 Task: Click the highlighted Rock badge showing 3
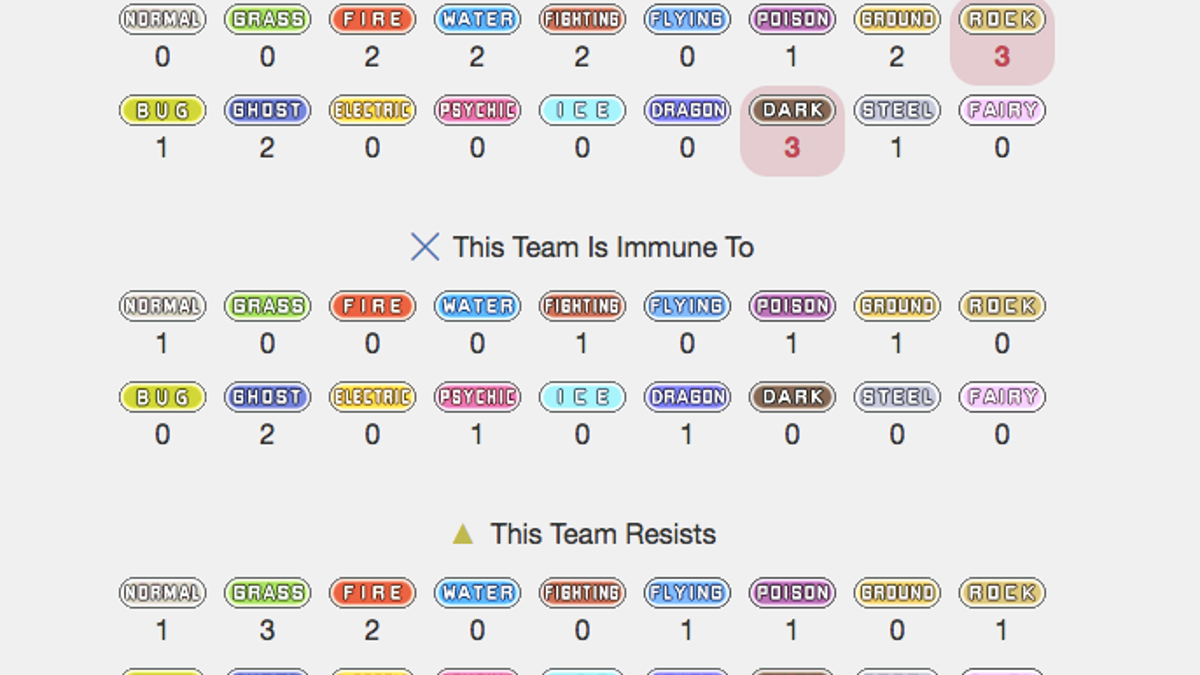click(x=1002, y=19)
